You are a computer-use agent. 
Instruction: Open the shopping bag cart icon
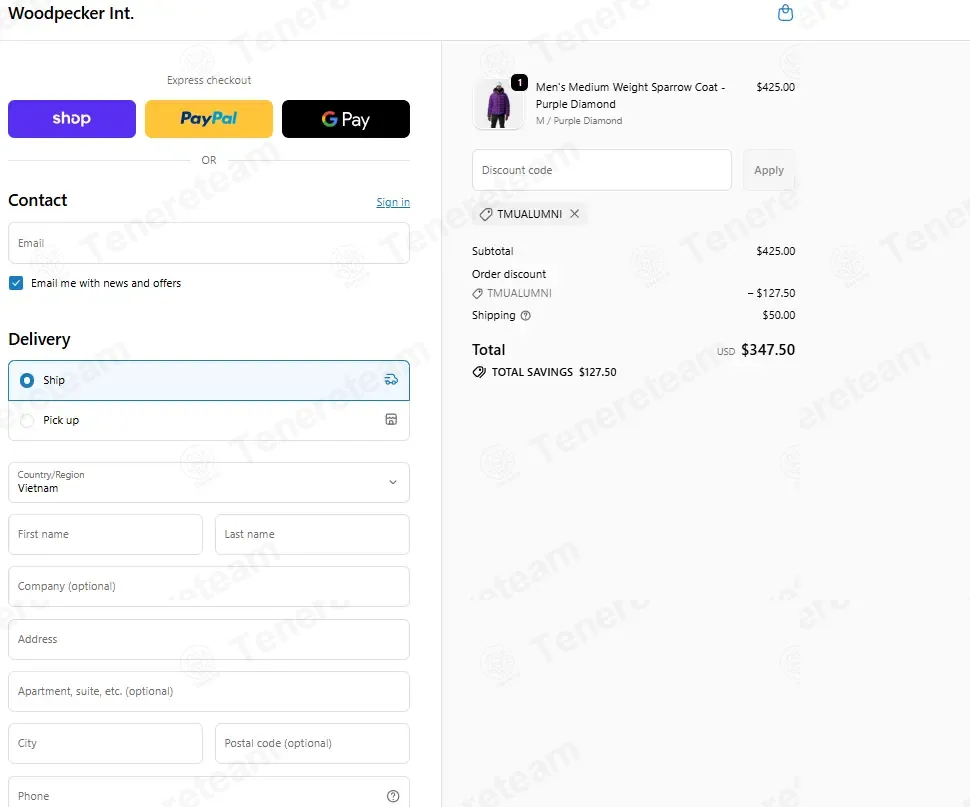[x=785, y=13]
